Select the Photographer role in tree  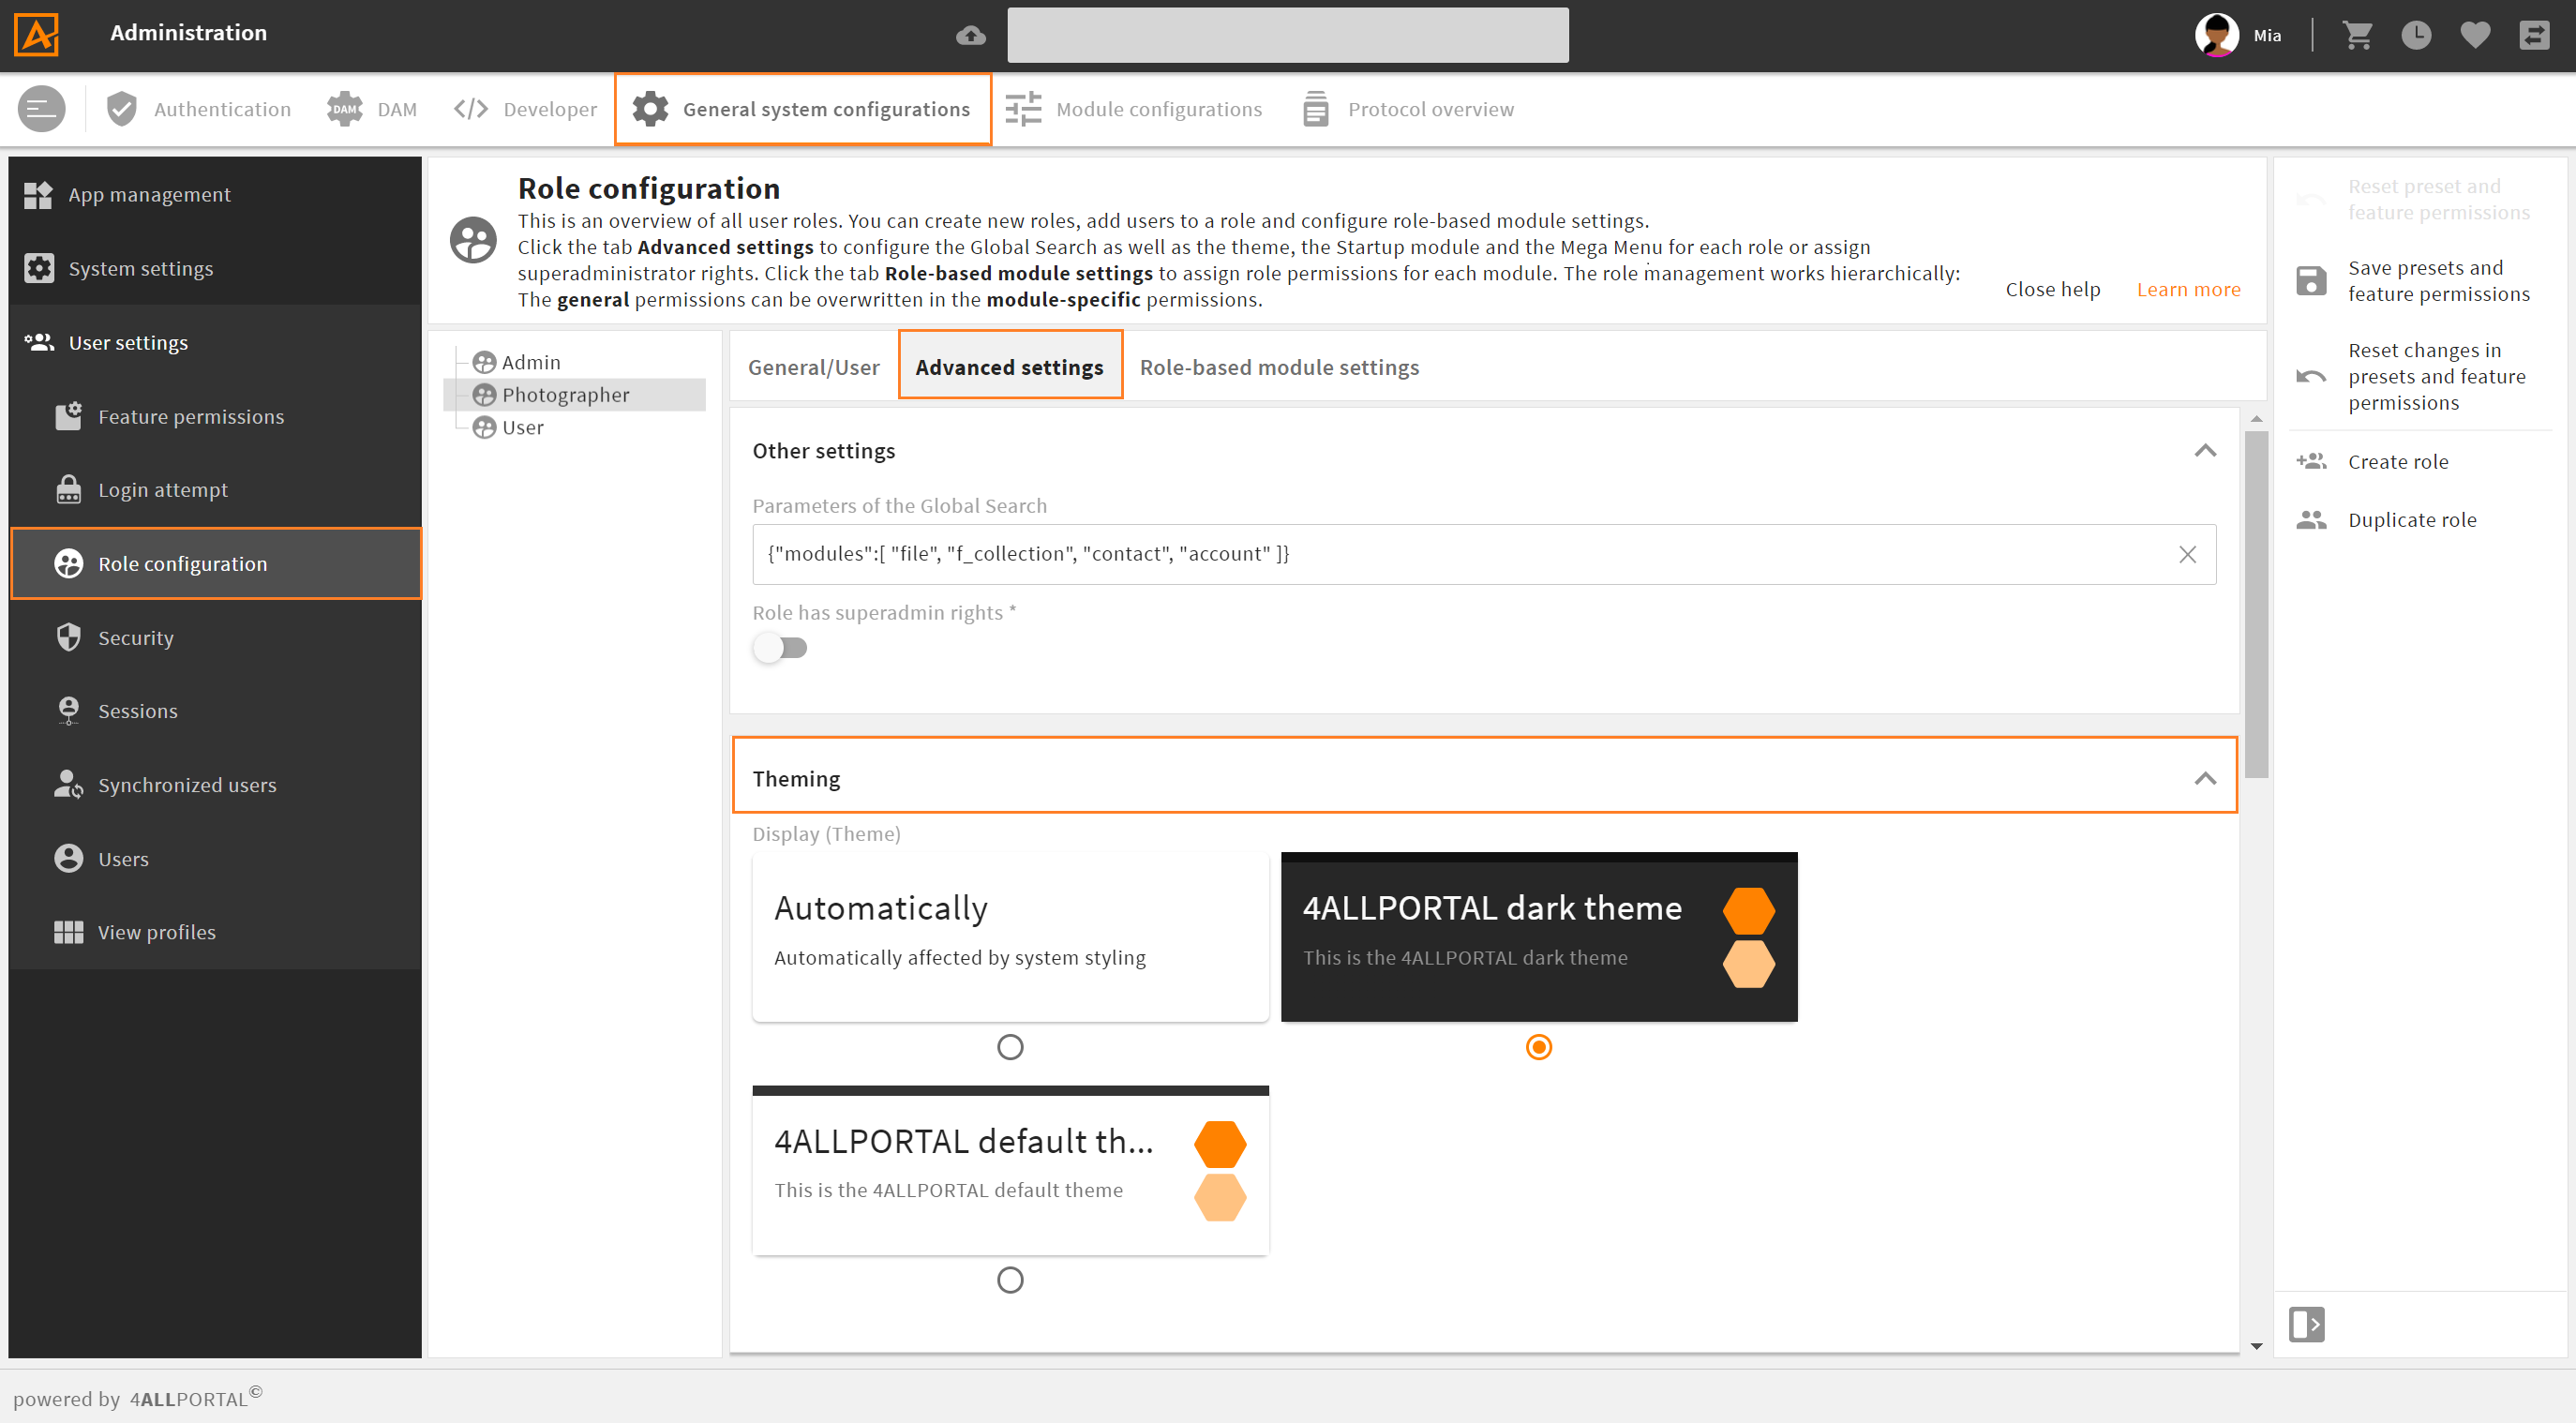(574, 395)
